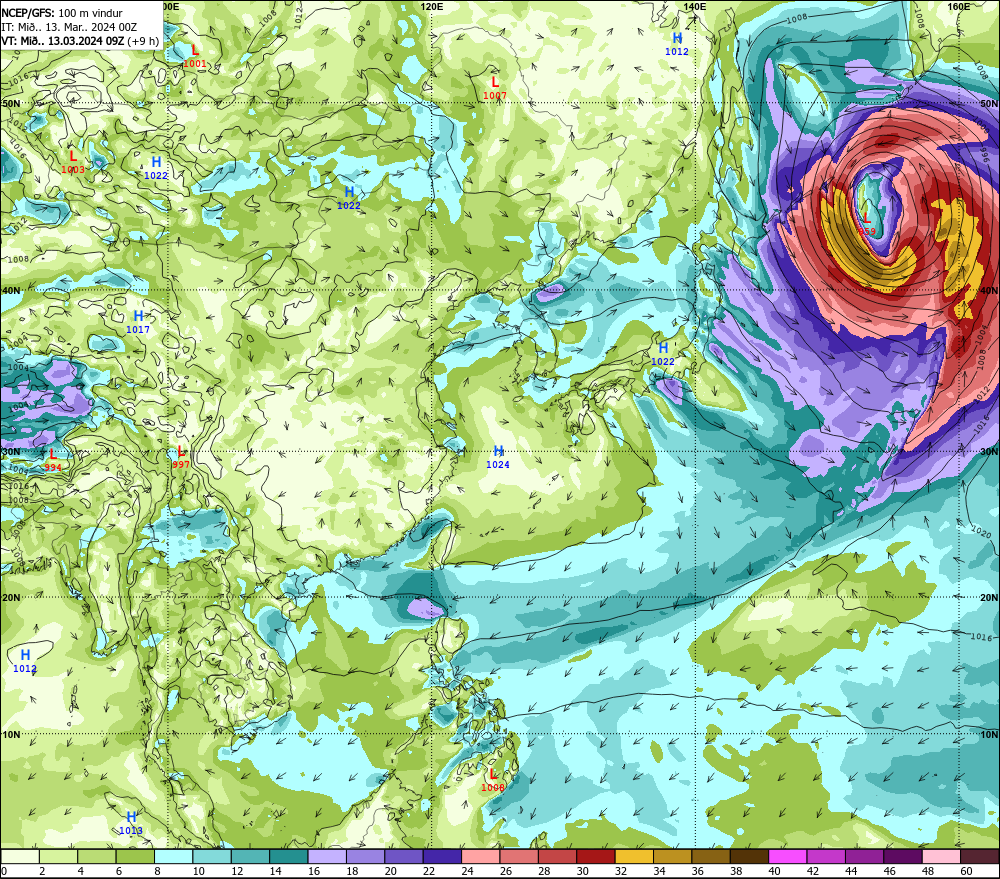The image size is (1000, 879).
Task: Click the pale yellow 0–2 legend swatch
Action: click(20, 857)
